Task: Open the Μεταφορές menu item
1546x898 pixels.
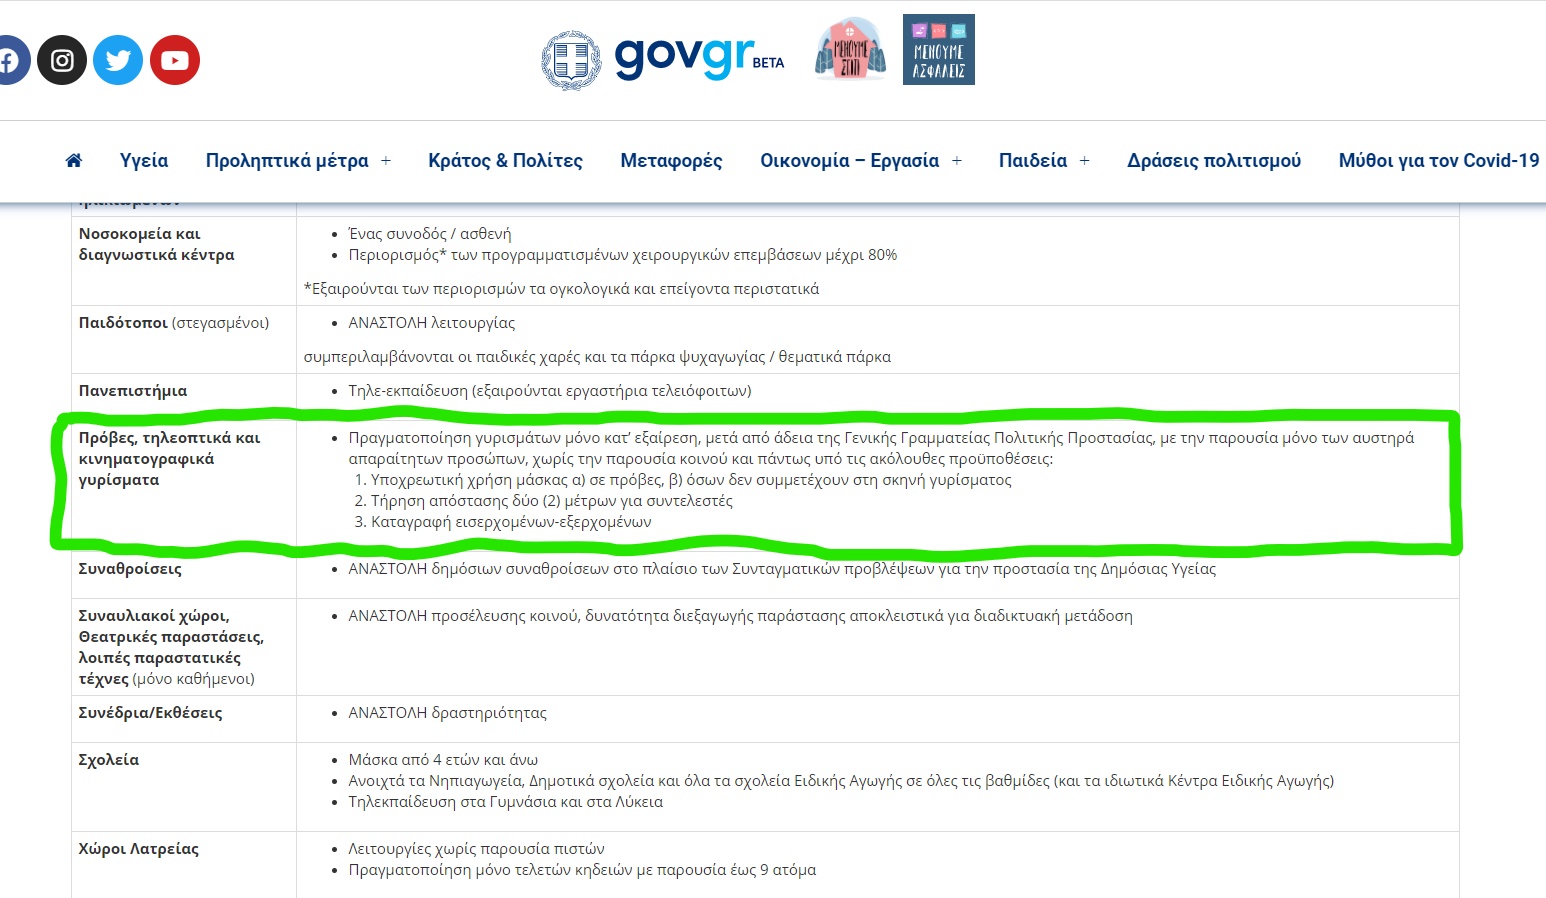Action: point(671,161)
